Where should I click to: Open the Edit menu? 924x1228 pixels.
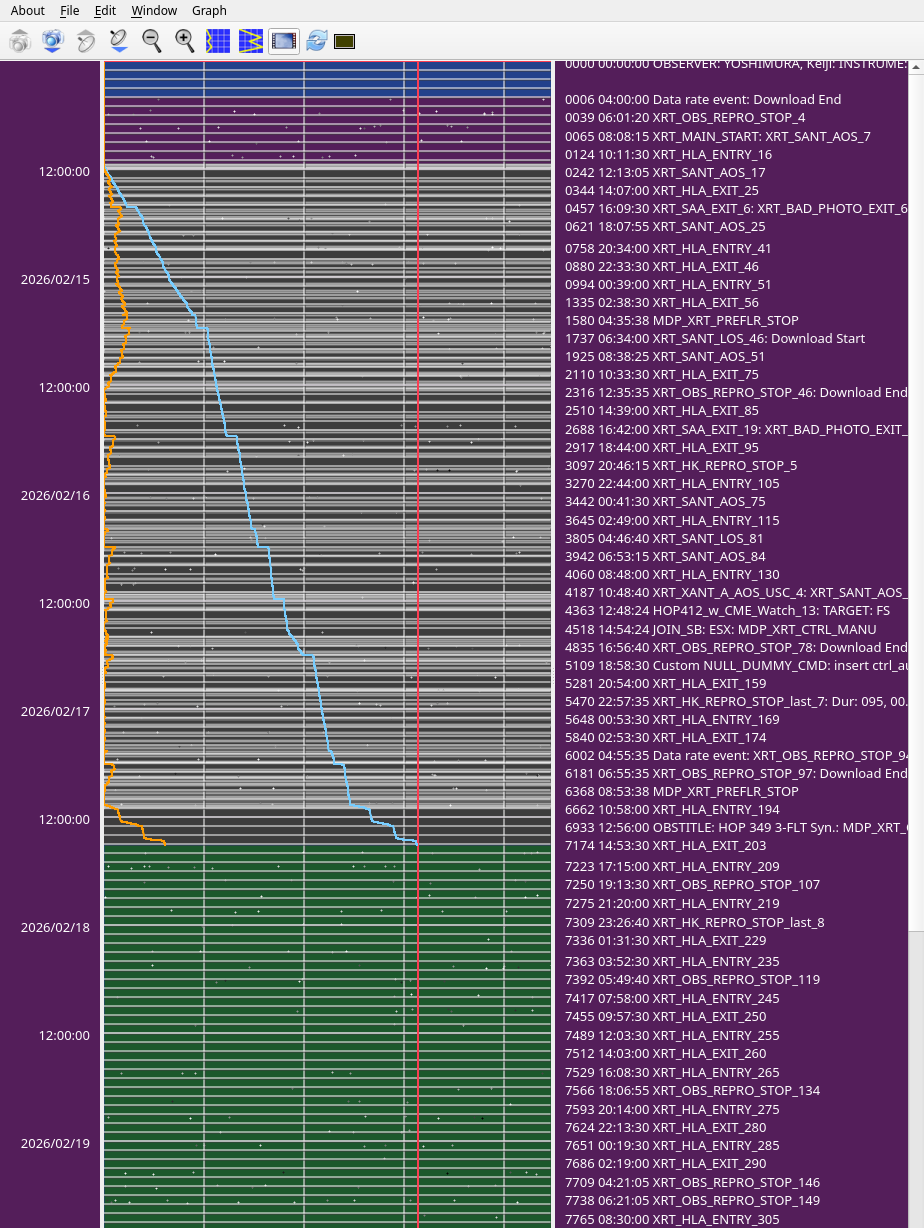(105, 10)
